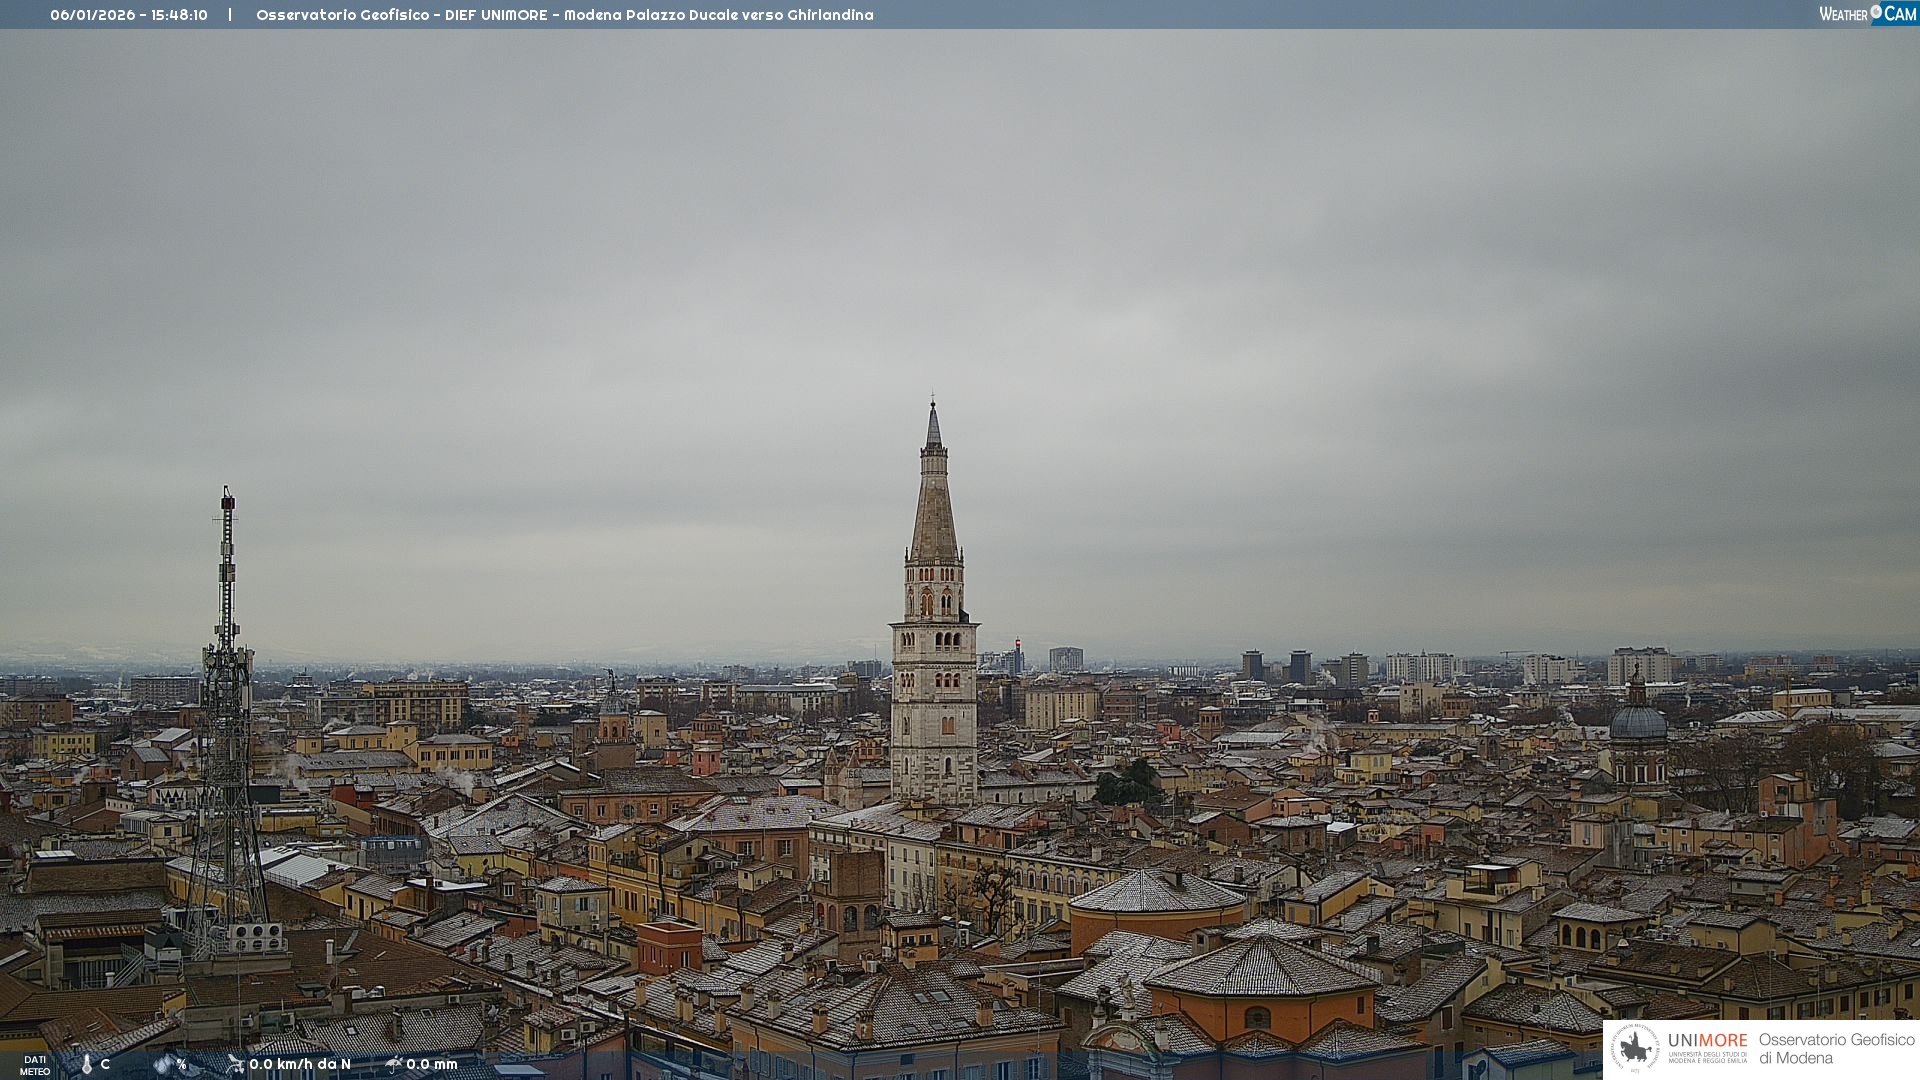Click the top of the antenna mast

(228, 493)
